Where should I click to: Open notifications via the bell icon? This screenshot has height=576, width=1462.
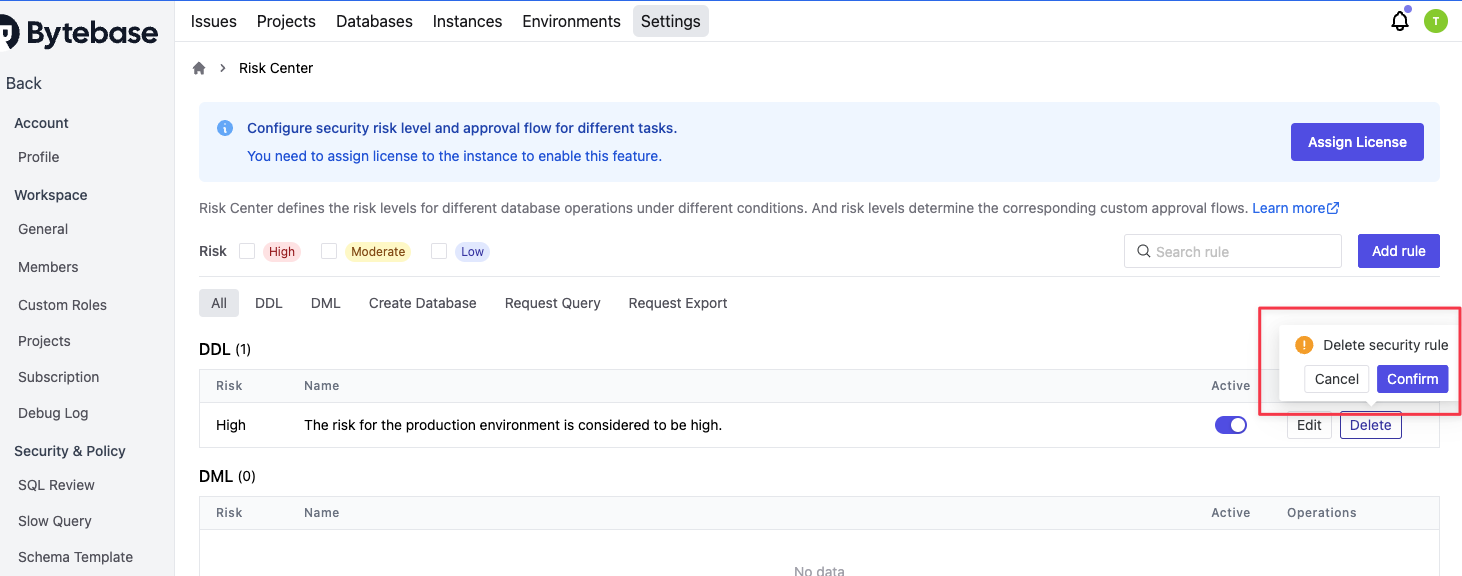[1400, 20]
